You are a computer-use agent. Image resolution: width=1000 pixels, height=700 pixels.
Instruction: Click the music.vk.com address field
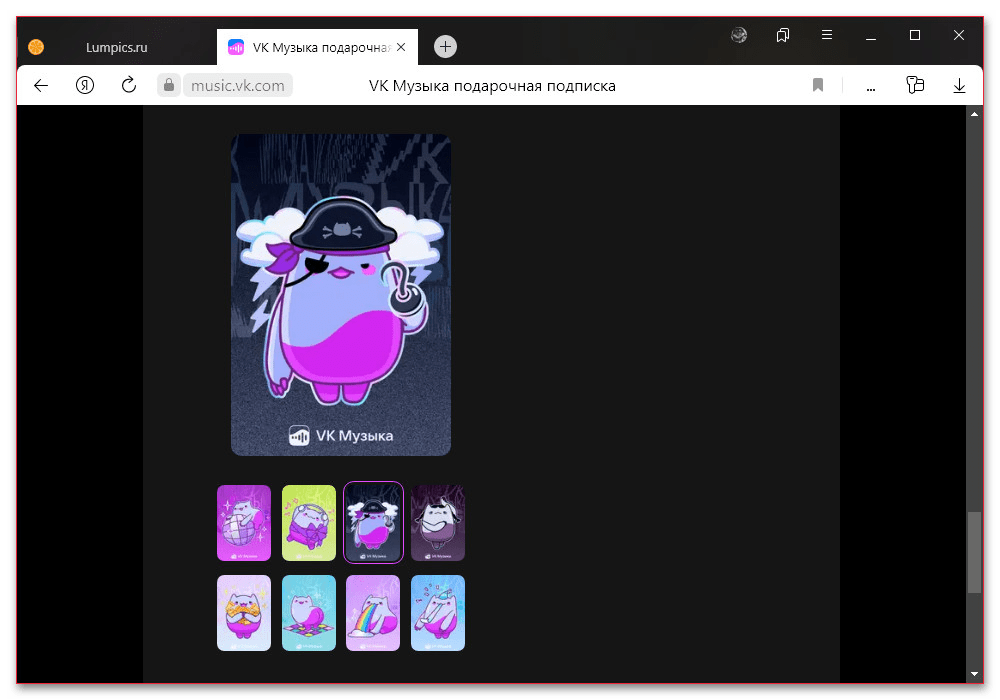[x=238, y=85]
